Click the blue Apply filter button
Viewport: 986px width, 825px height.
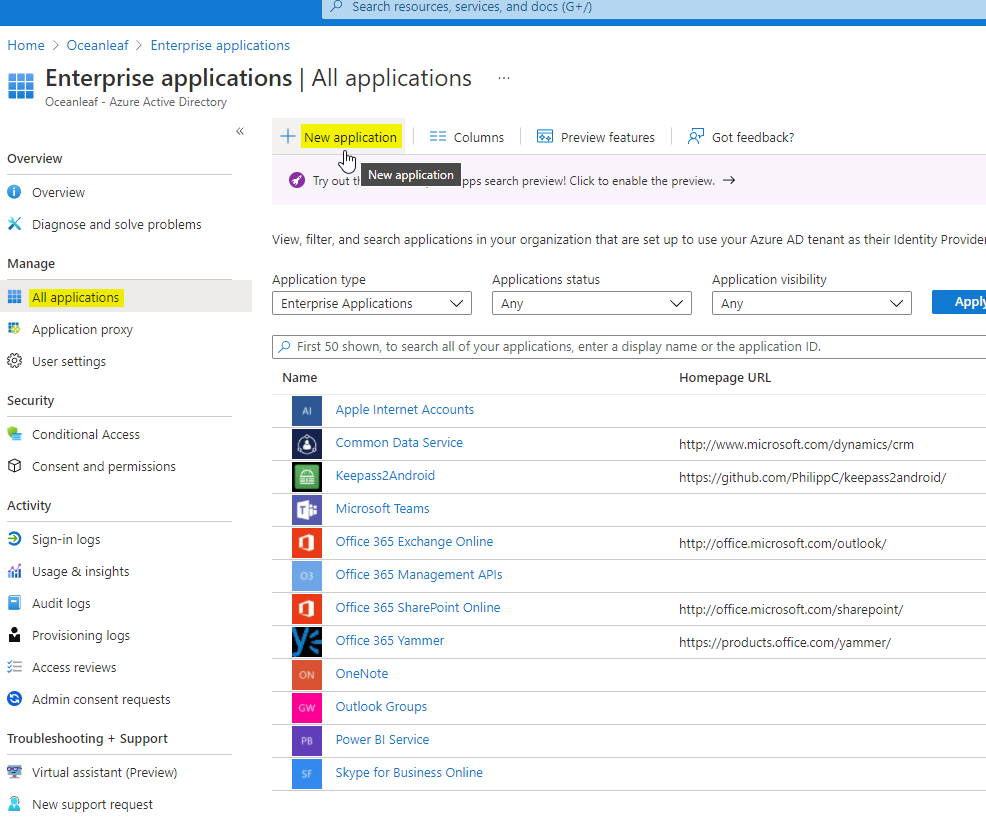pyautogui.click(x=965, y=302)
